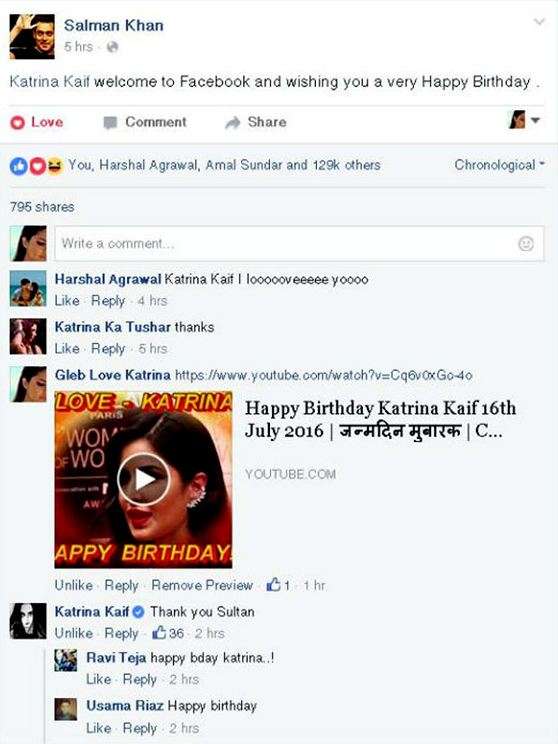Reply to Ravi Teja's comment
558x744 pixels.
point(140,679)
